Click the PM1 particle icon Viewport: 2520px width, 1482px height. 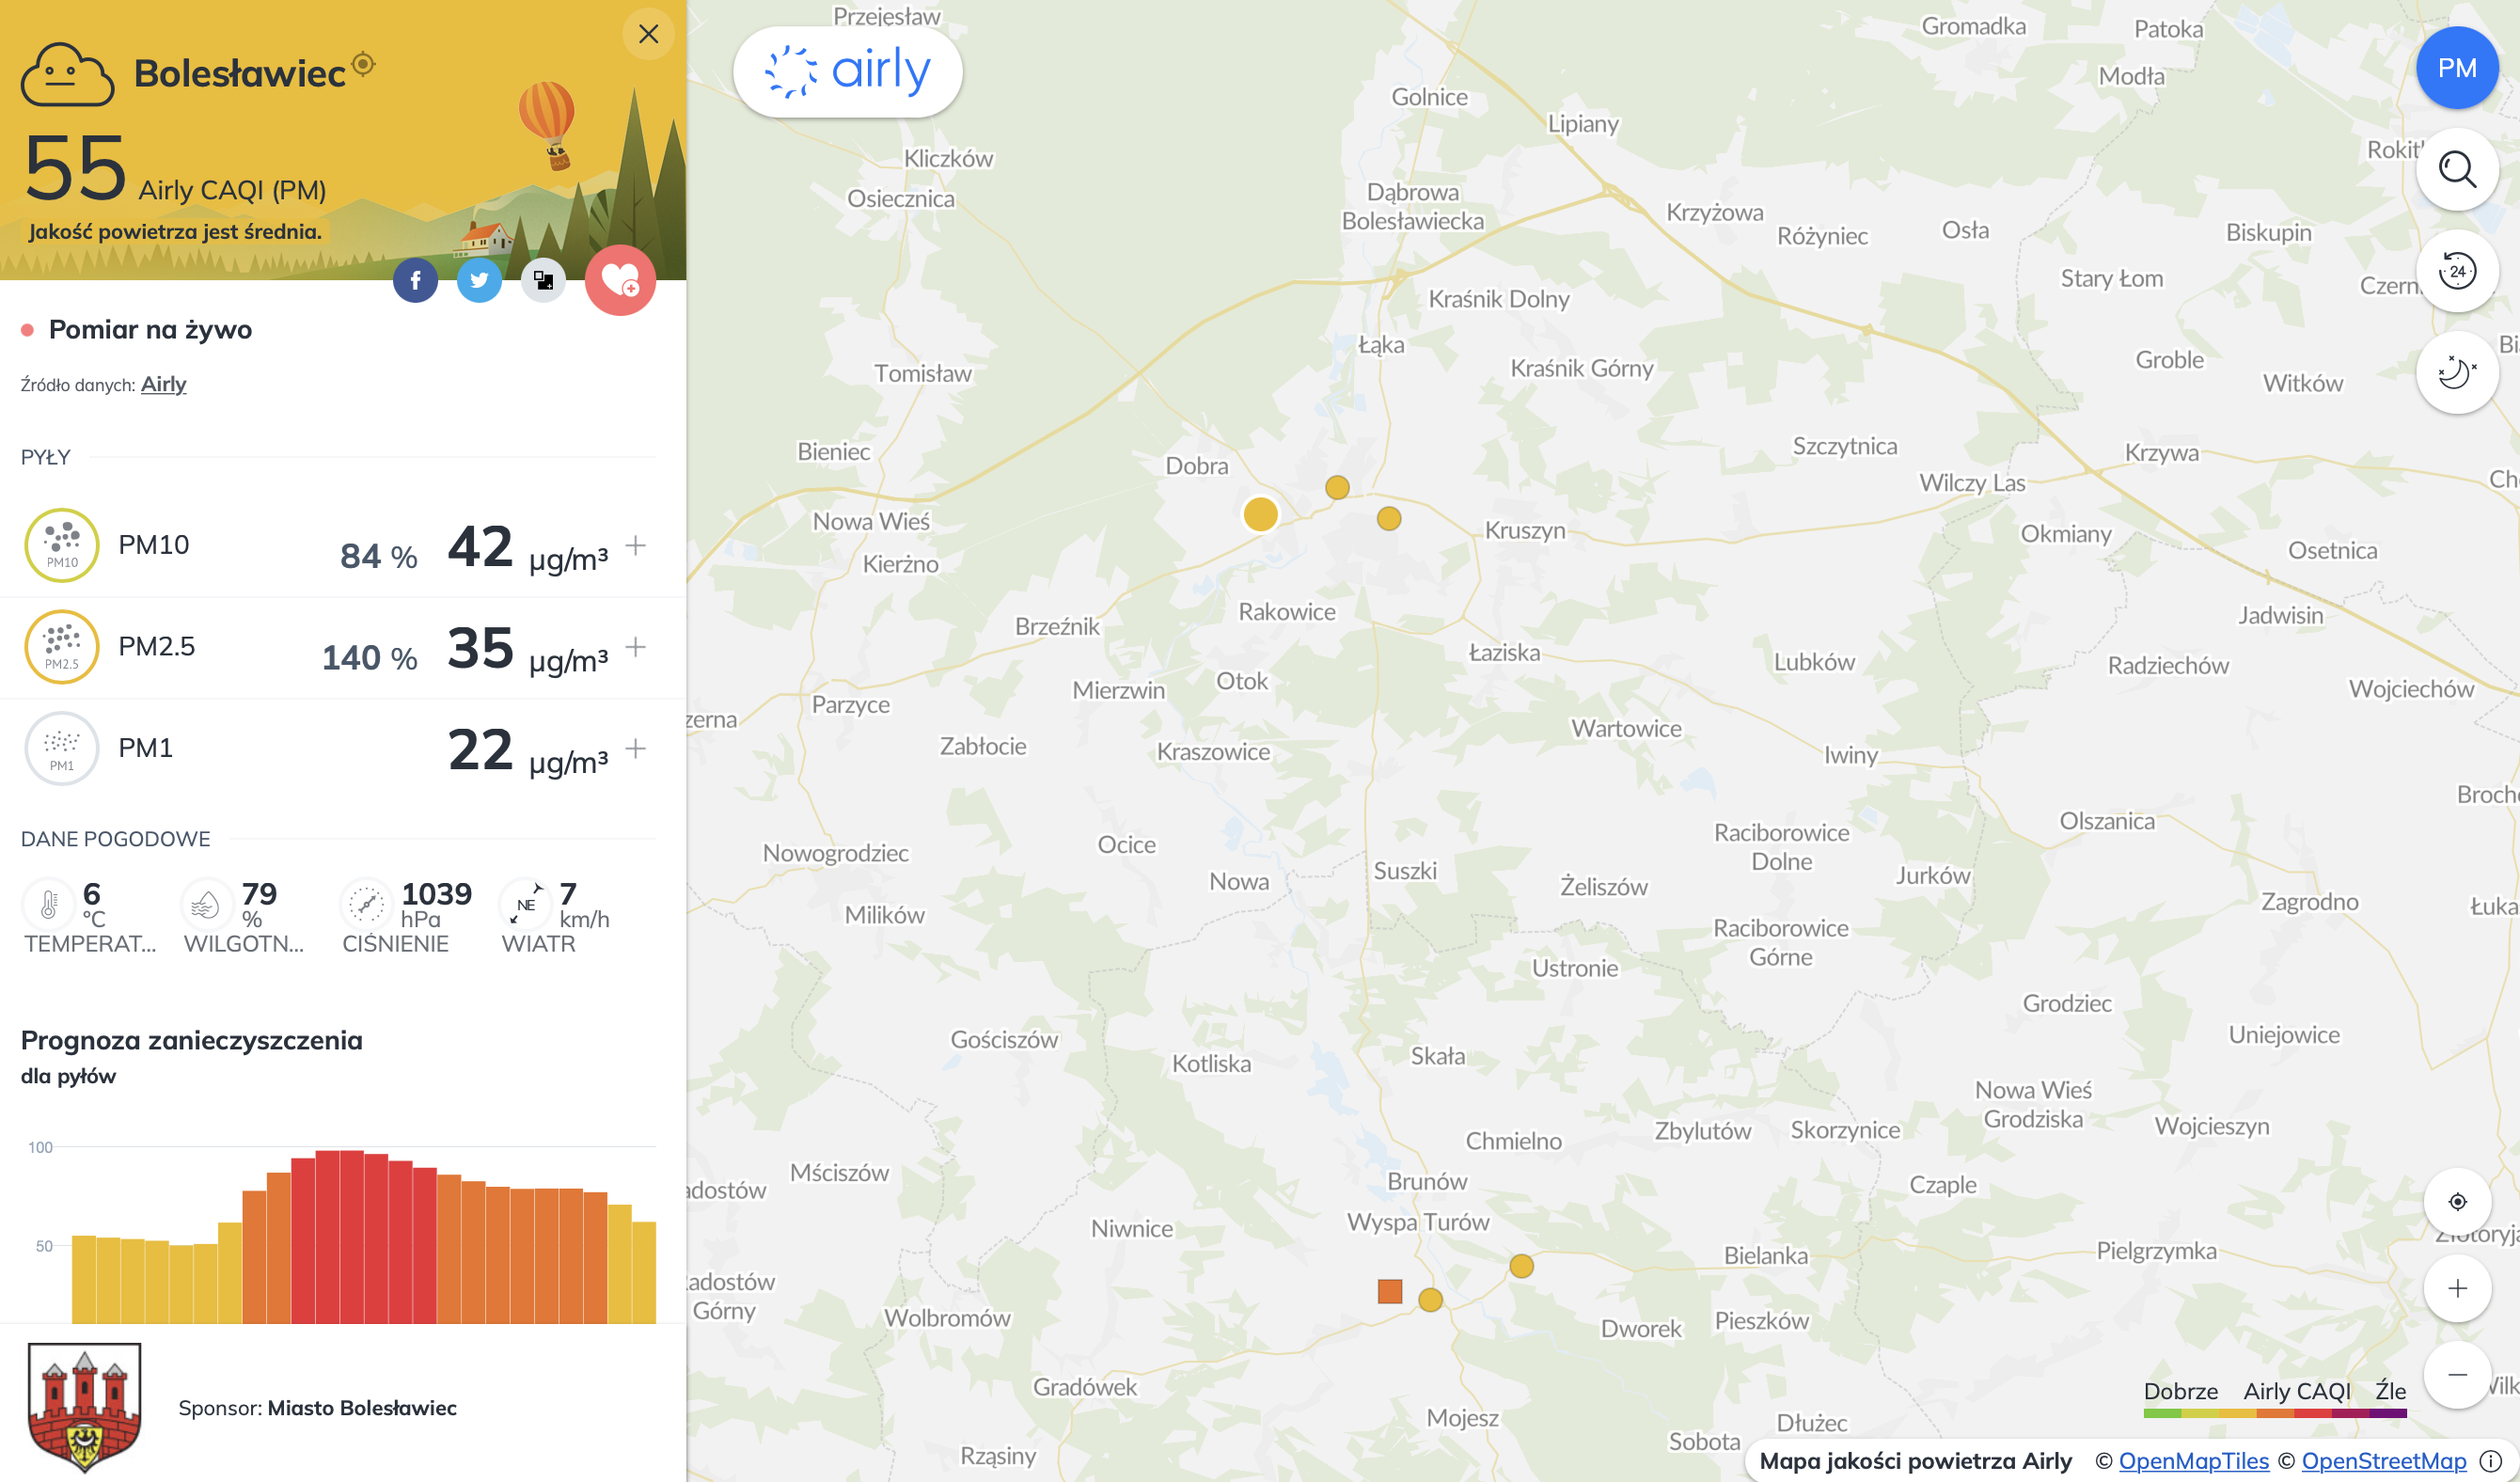pyautogui.click(x=62, y=748)
